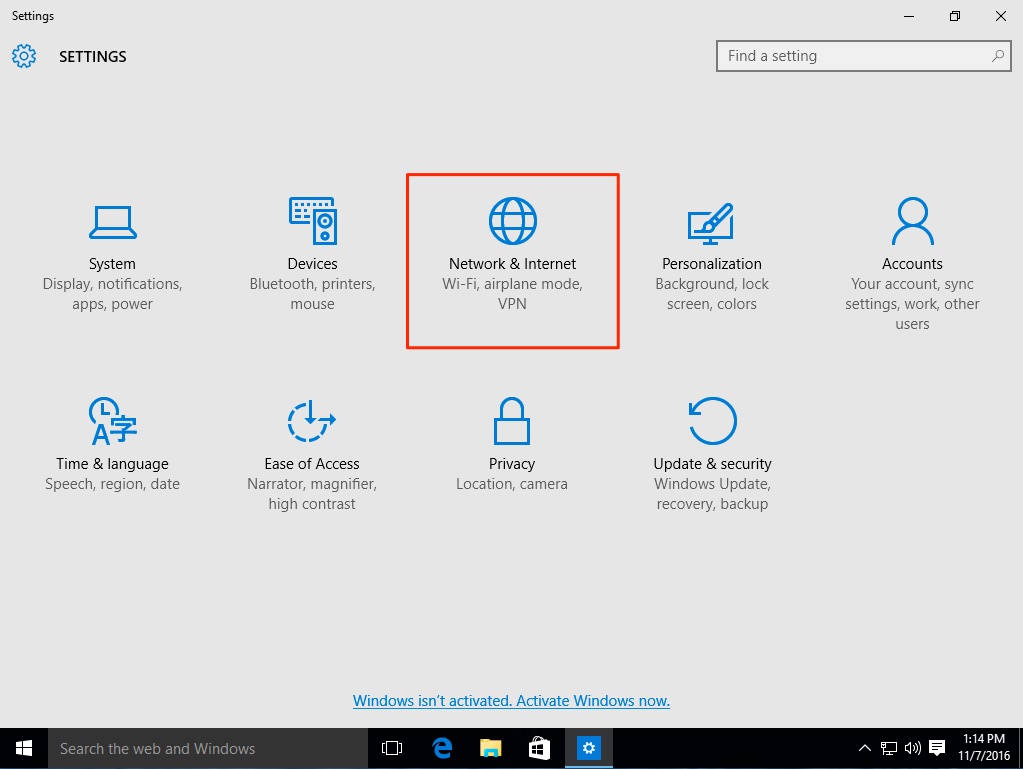The image size is (1023, 769).
Task: Open File Explorer from the taskbar
Action: point(490,748)
